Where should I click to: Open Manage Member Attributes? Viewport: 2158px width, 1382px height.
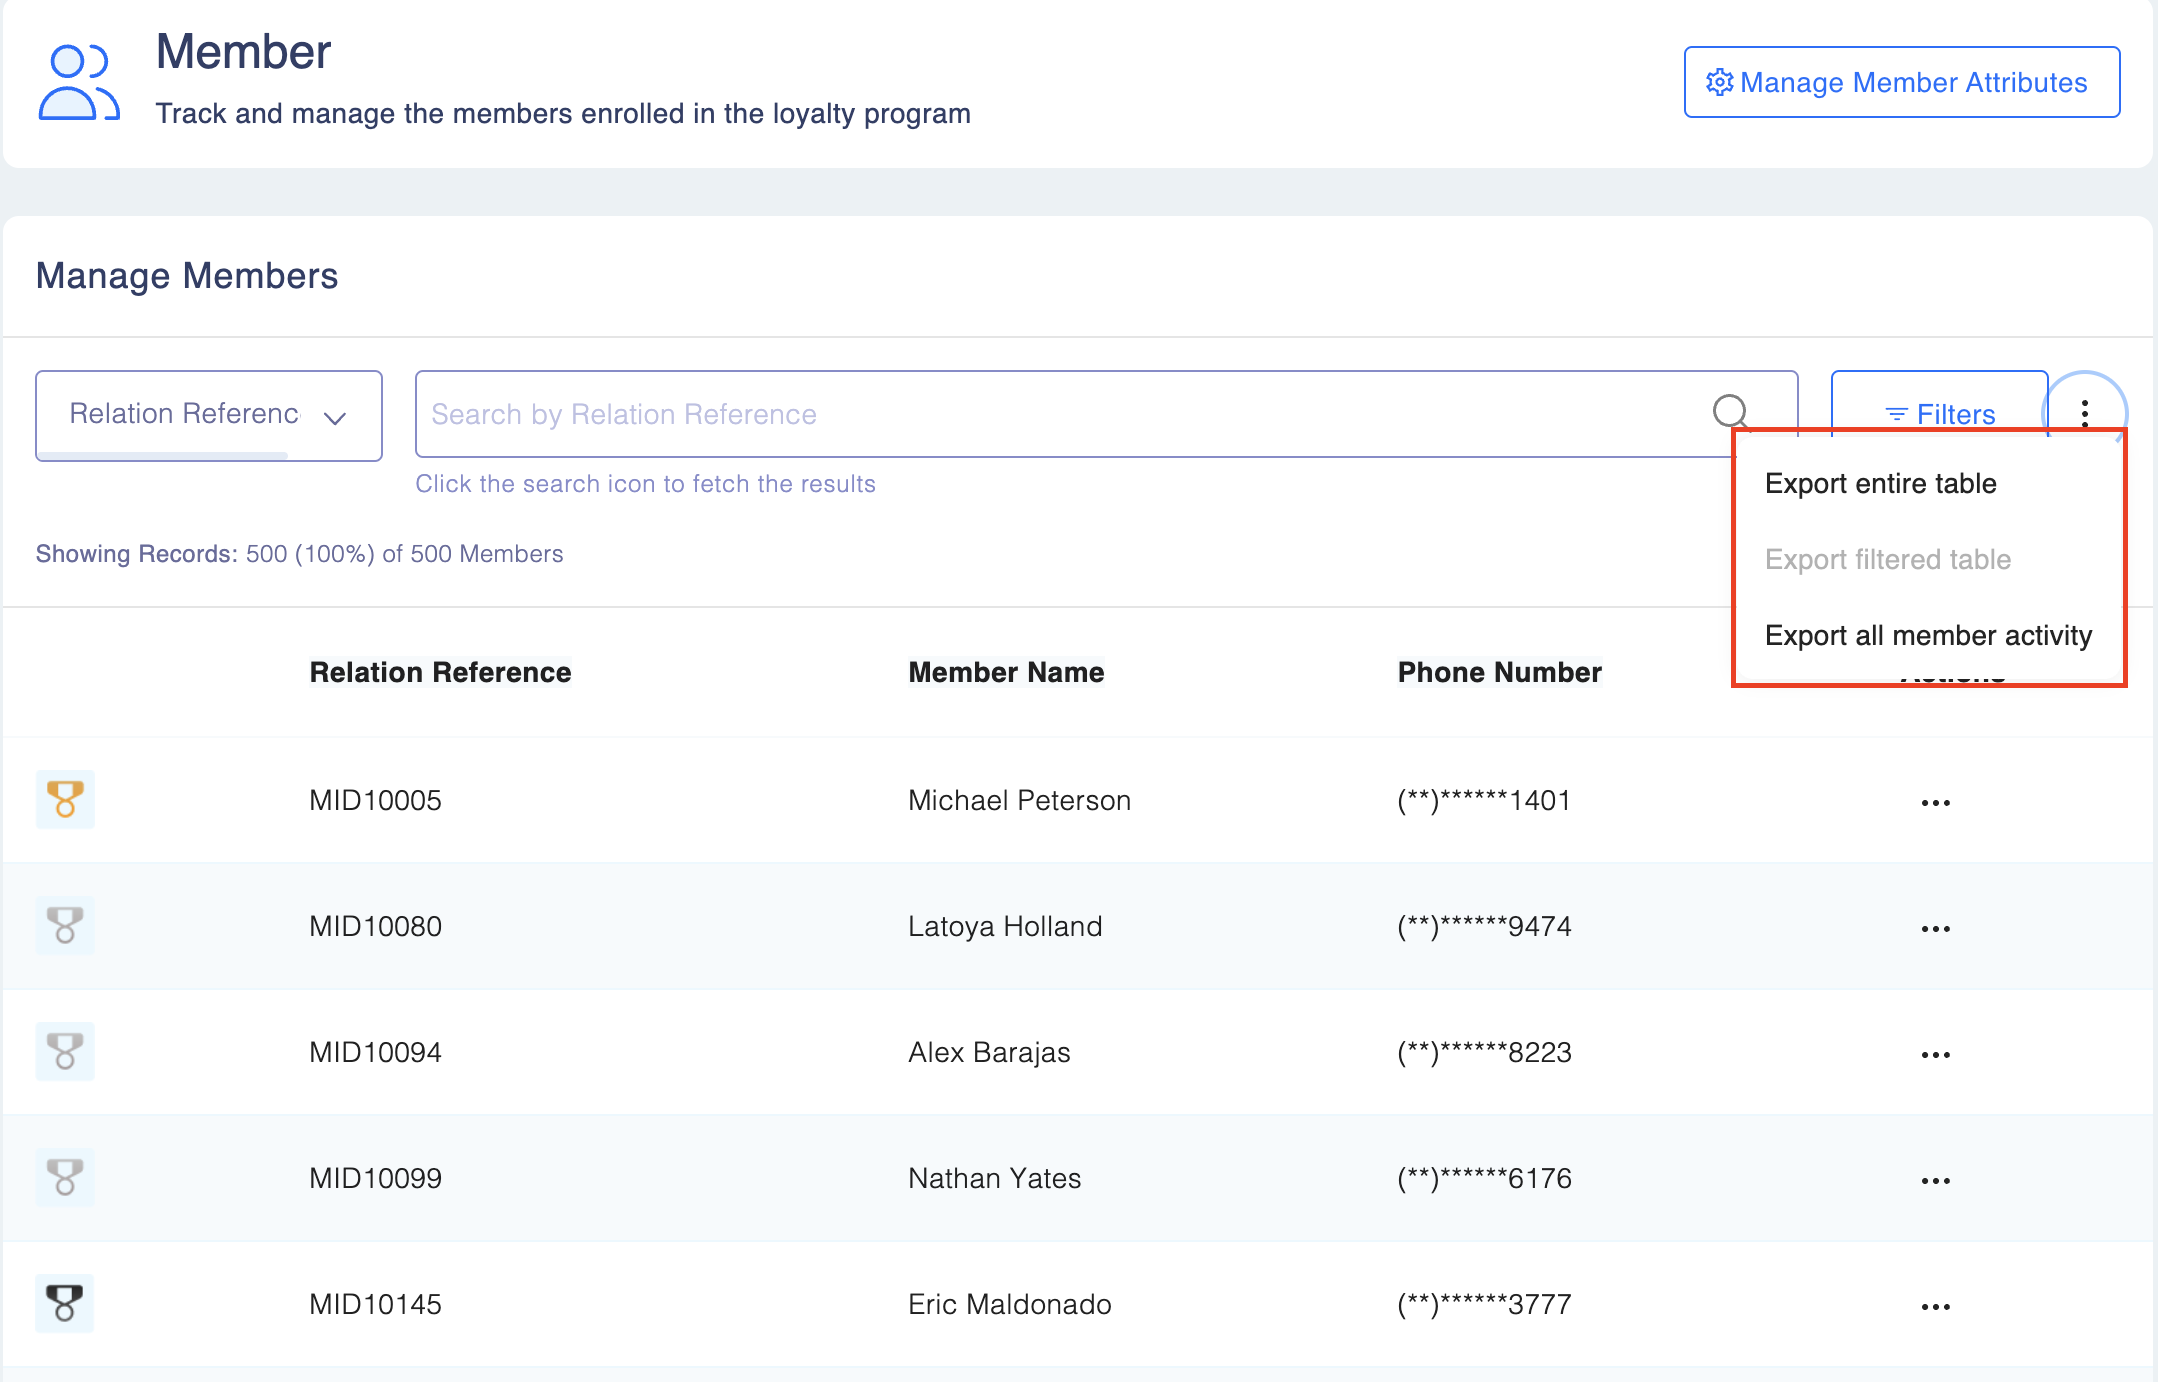[1901, 82]
